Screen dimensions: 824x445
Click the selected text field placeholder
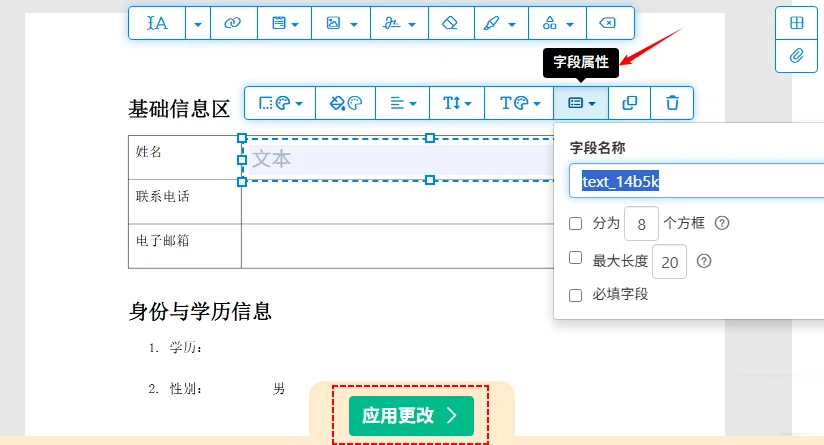pyautogui.click(x=398, y=159)
